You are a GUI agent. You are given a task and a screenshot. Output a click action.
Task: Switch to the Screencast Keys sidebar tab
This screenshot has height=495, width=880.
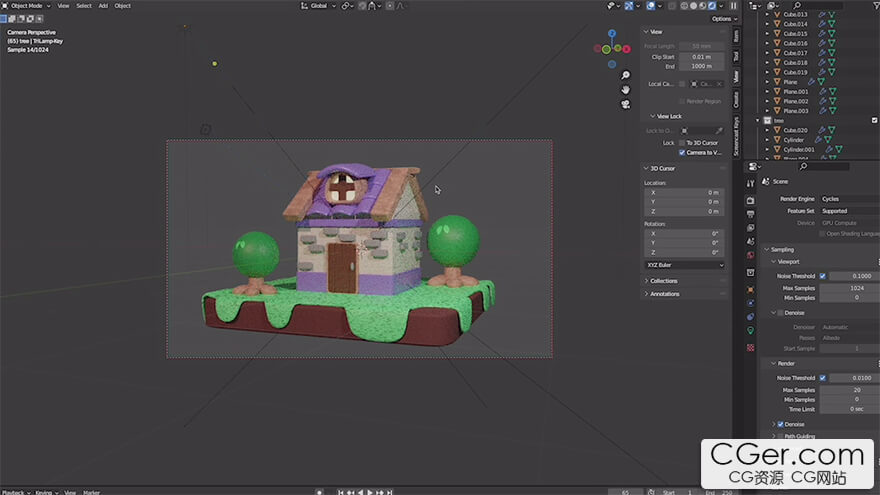click(x=736, y=136)
